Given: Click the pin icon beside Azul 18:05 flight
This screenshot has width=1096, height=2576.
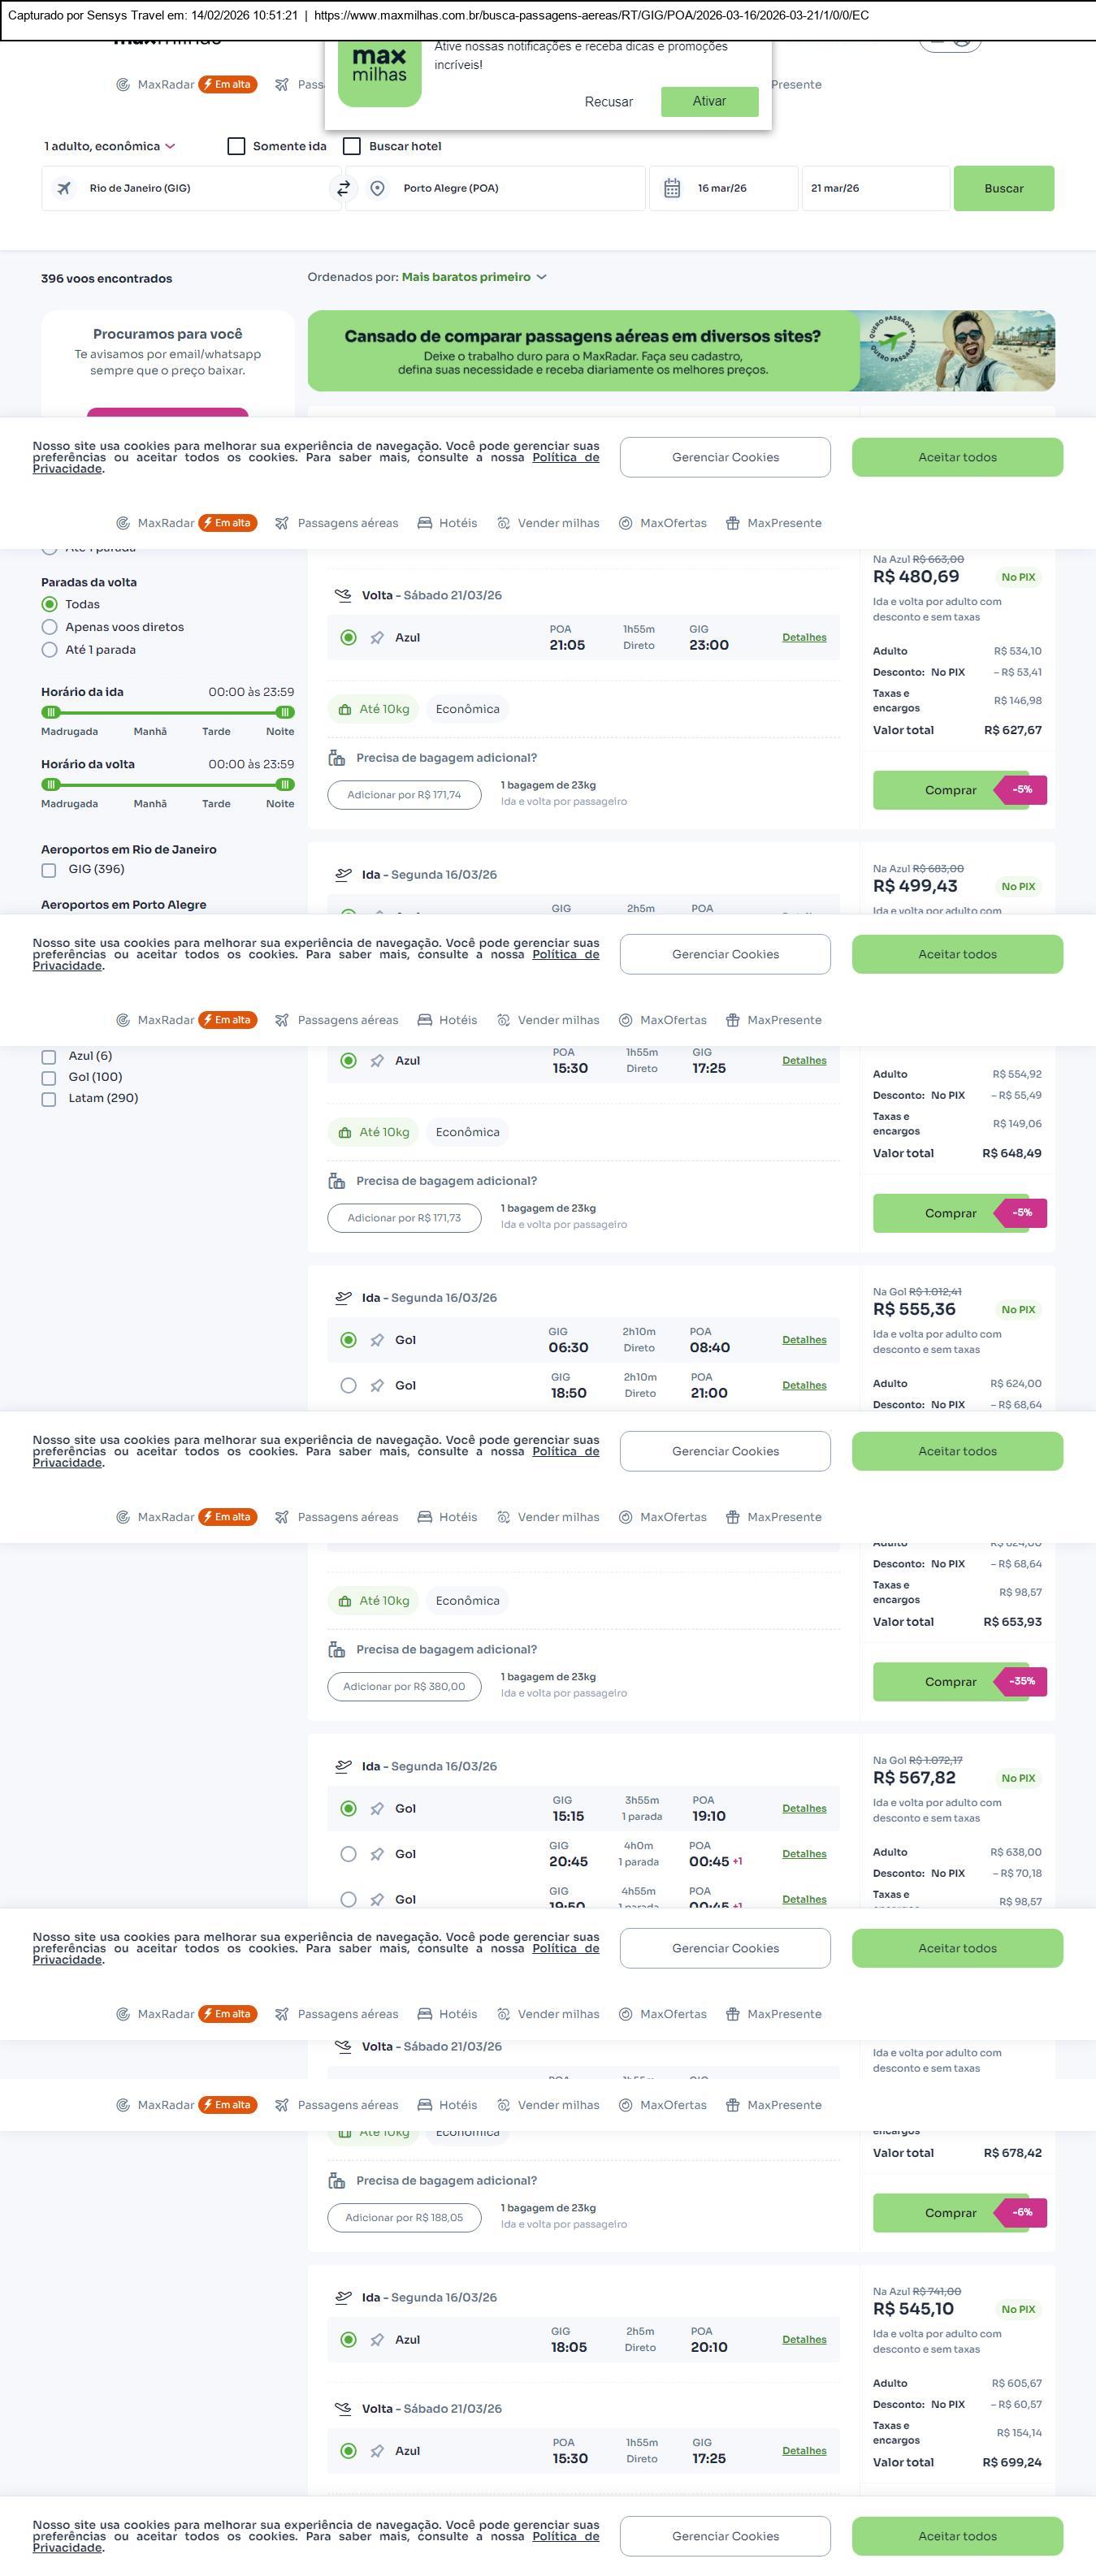Looking at the screenshot, I should coord(377,2340).
